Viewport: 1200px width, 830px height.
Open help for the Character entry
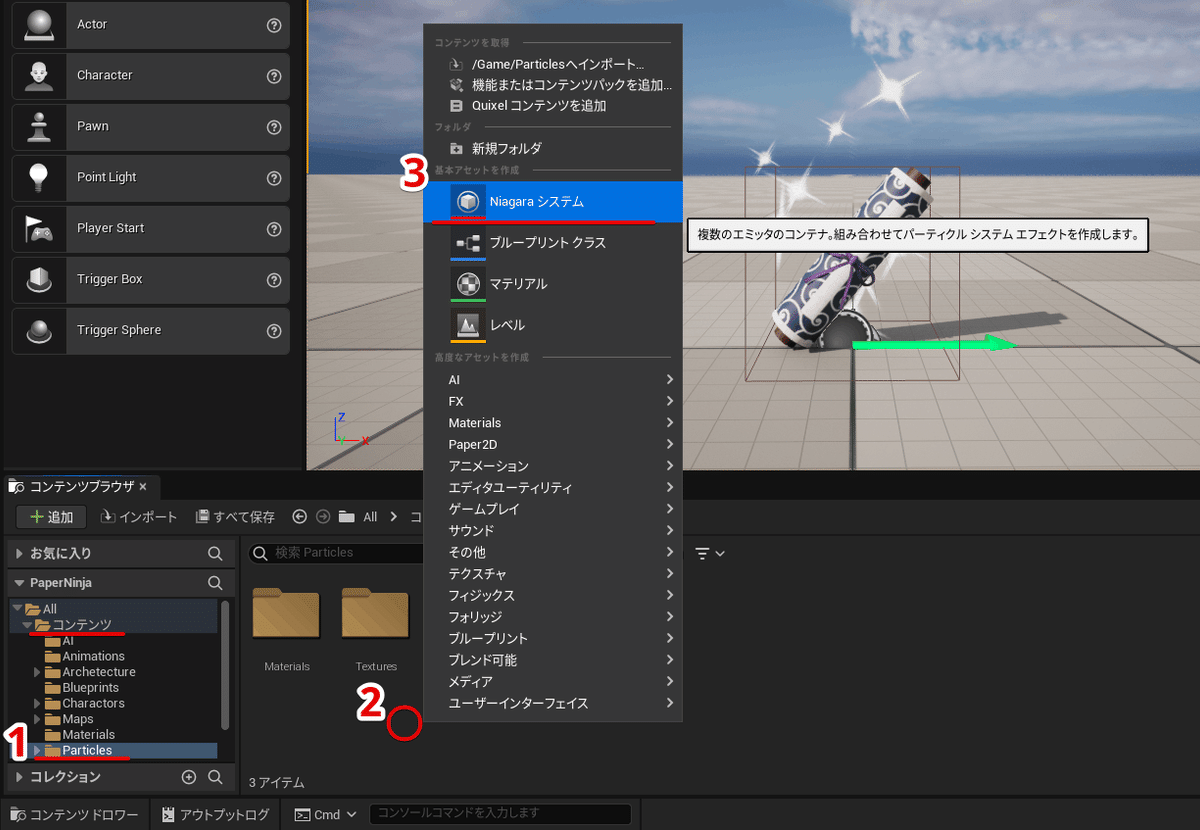coord(274,76)
